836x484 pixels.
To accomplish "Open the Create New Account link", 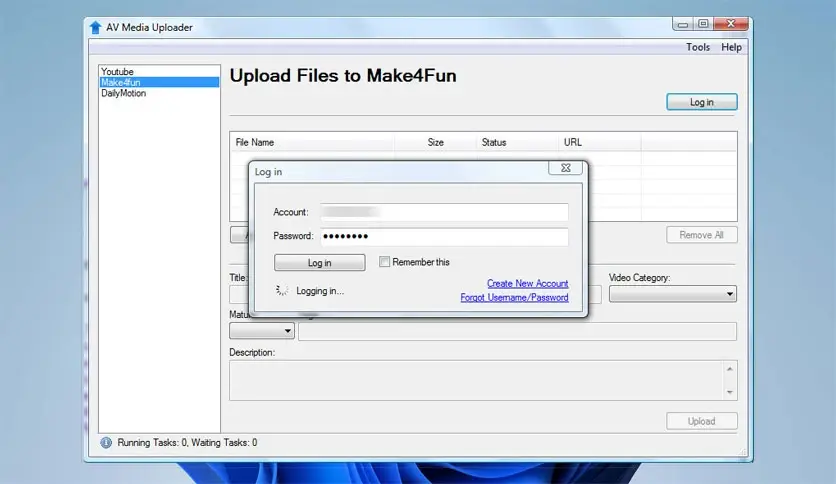I will pos(527,284).
